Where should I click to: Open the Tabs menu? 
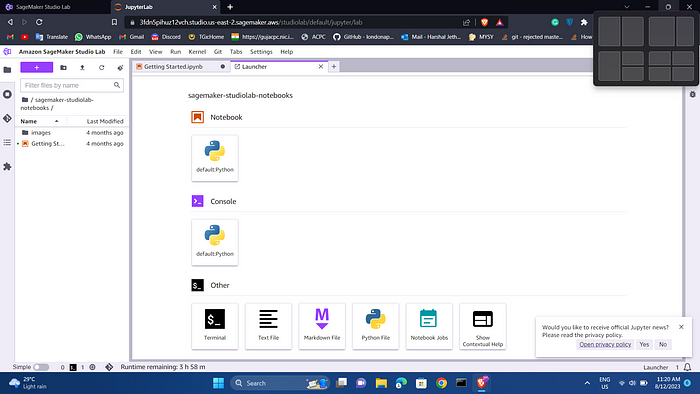click(236, 52)
